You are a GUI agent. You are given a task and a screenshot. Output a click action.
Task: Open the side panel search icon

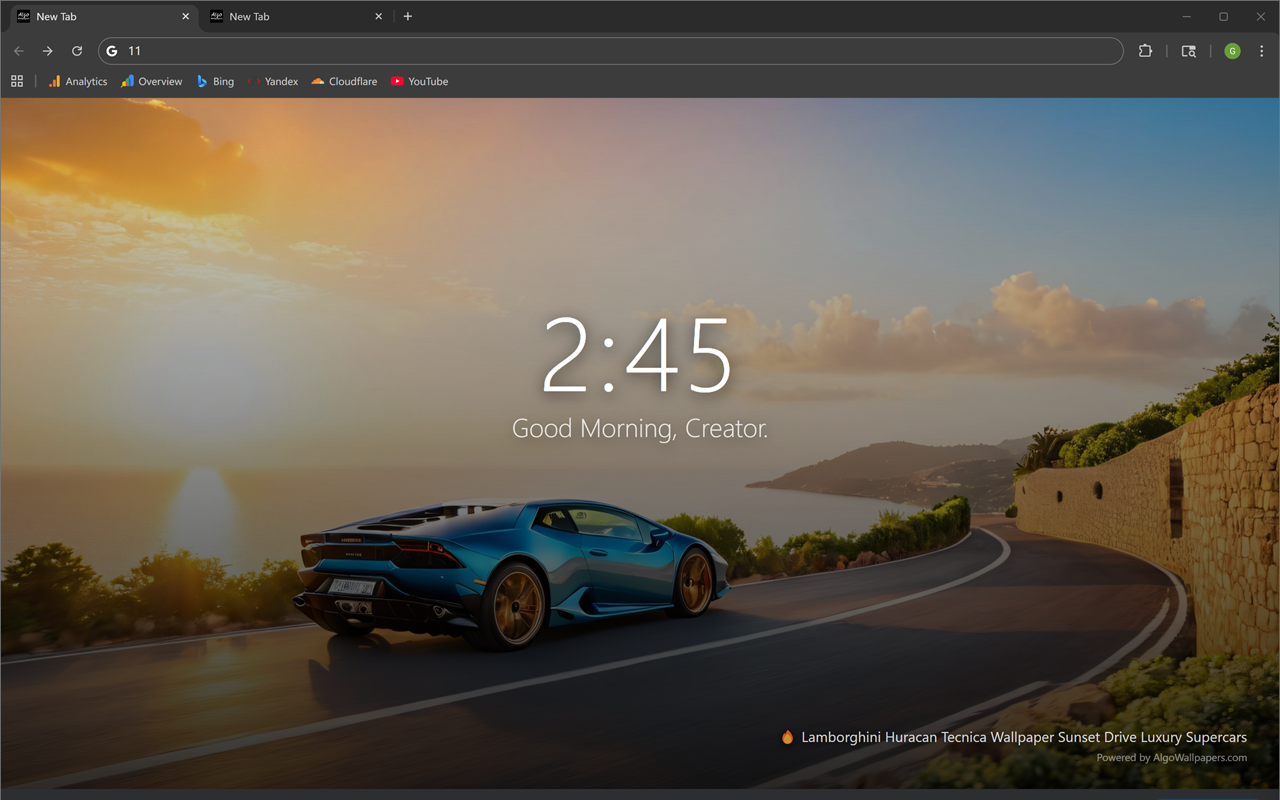[x=1188, y=51]
